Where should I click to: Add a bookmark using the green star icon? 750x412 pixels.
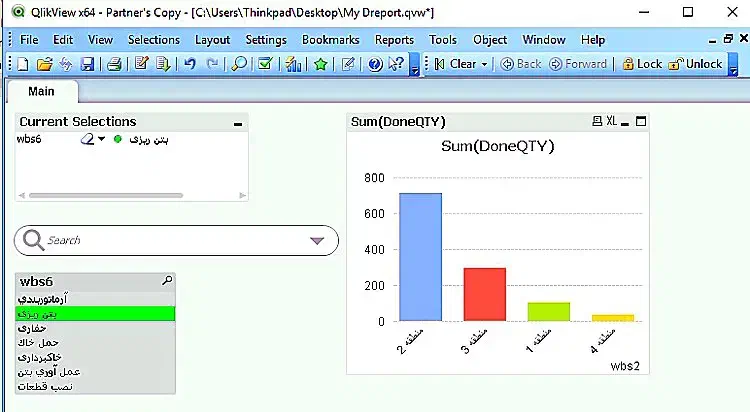coord(321,64)
